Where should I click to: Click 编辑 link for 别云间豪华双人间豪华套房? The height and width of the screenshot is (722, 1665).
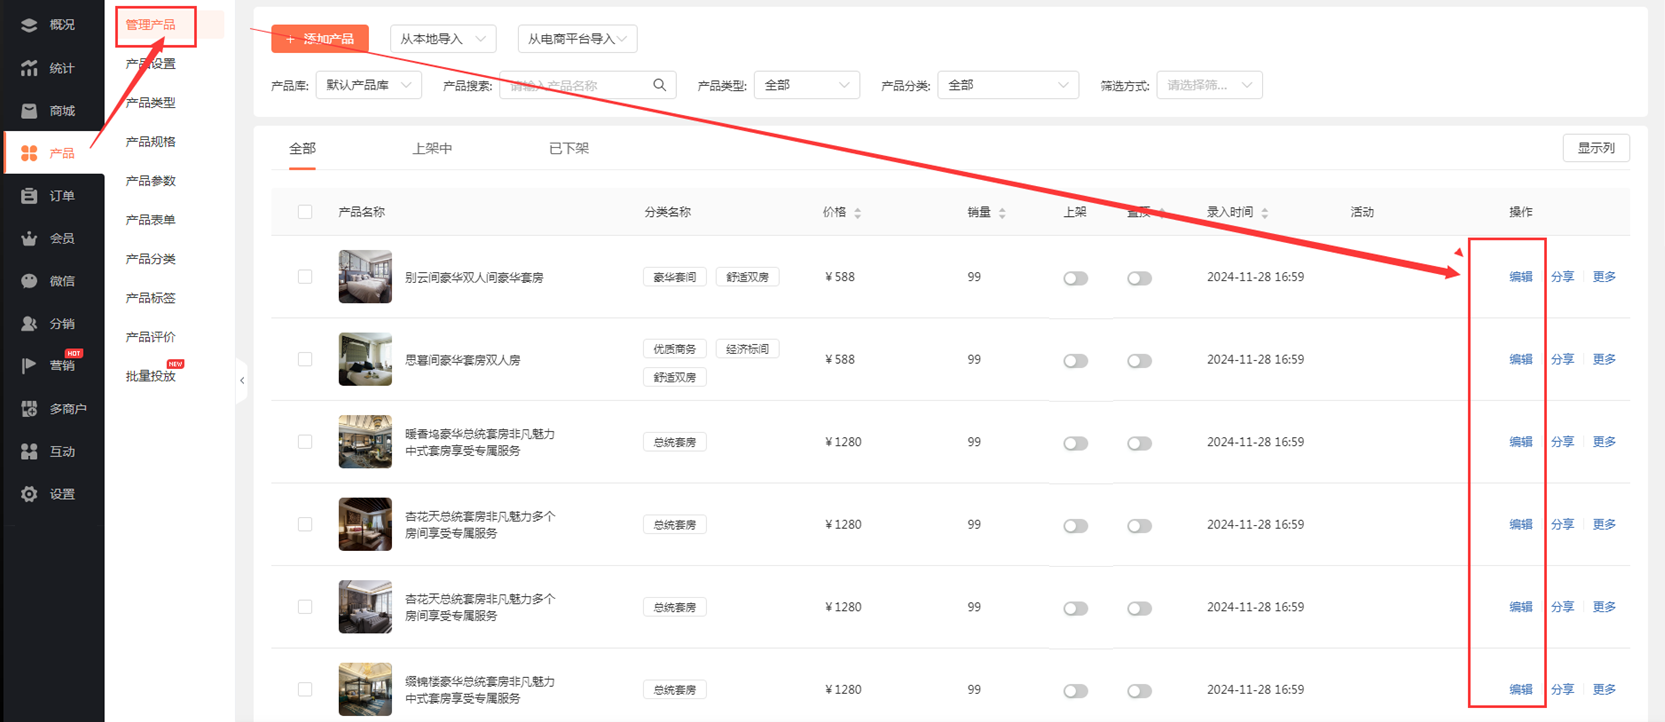click(1520, 277)
